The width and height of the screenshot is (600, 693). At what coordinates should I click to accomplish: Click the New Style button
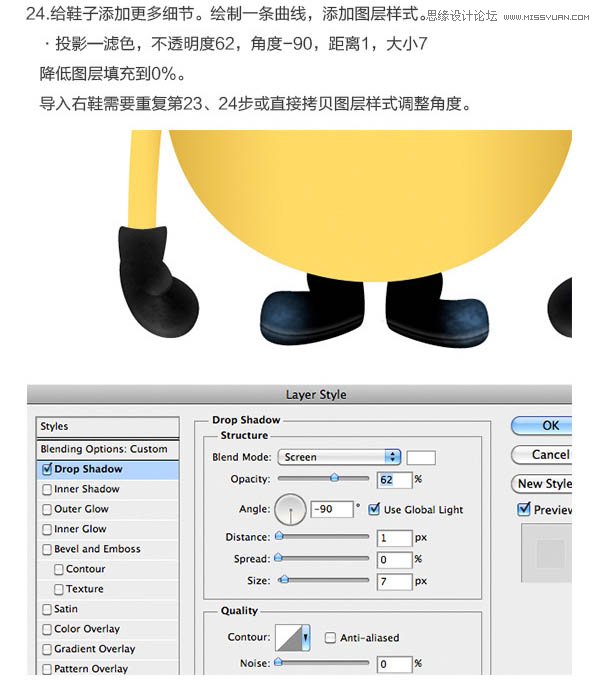pos(542,484)
